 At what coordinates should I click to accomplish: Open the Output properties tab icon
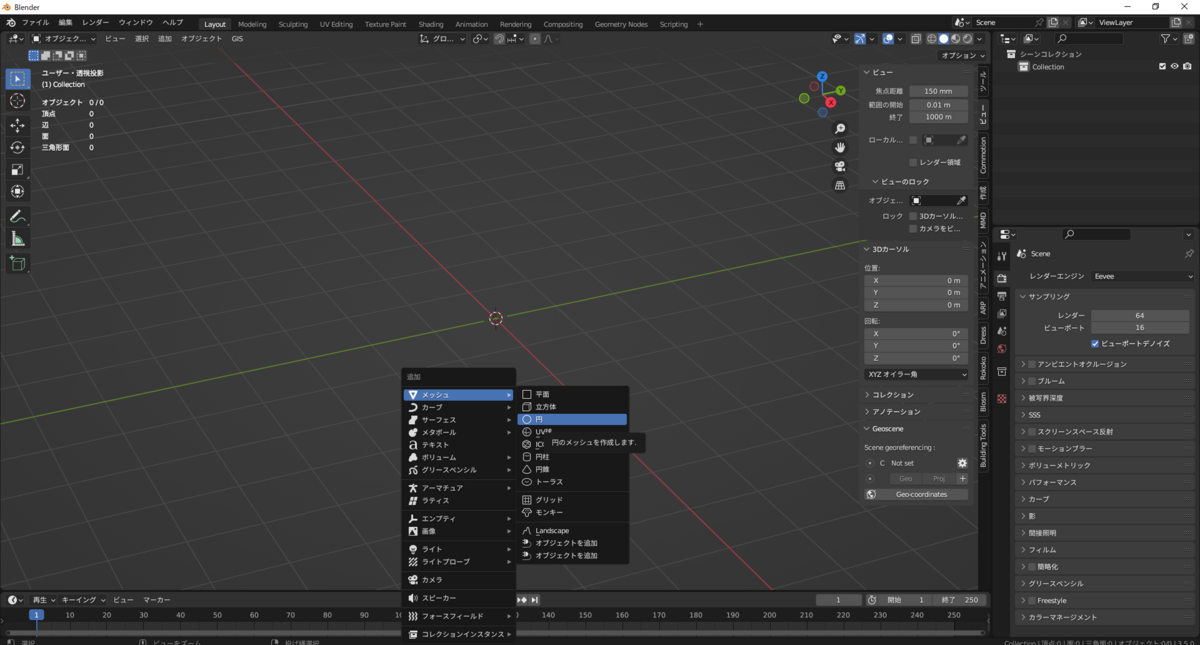point(1002,296)
